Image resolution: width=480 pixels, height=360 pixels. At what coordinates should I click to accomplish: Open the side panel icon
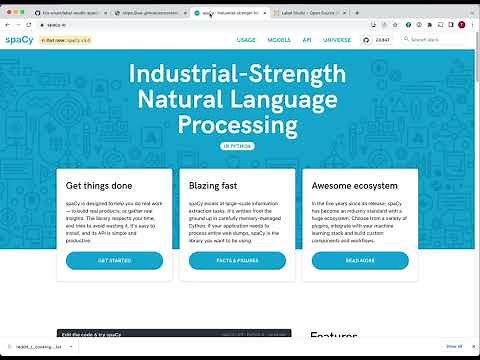point(451,25)
